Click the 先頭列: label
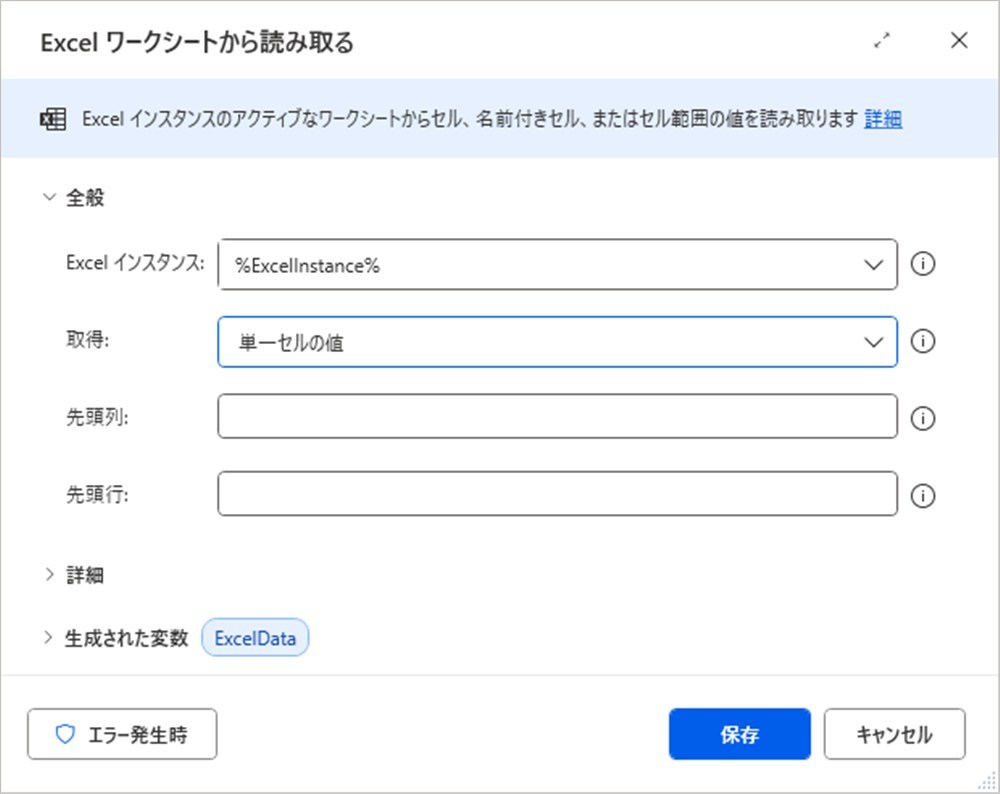The height and width of the screenshot is (794, 1000). point(97,417)
